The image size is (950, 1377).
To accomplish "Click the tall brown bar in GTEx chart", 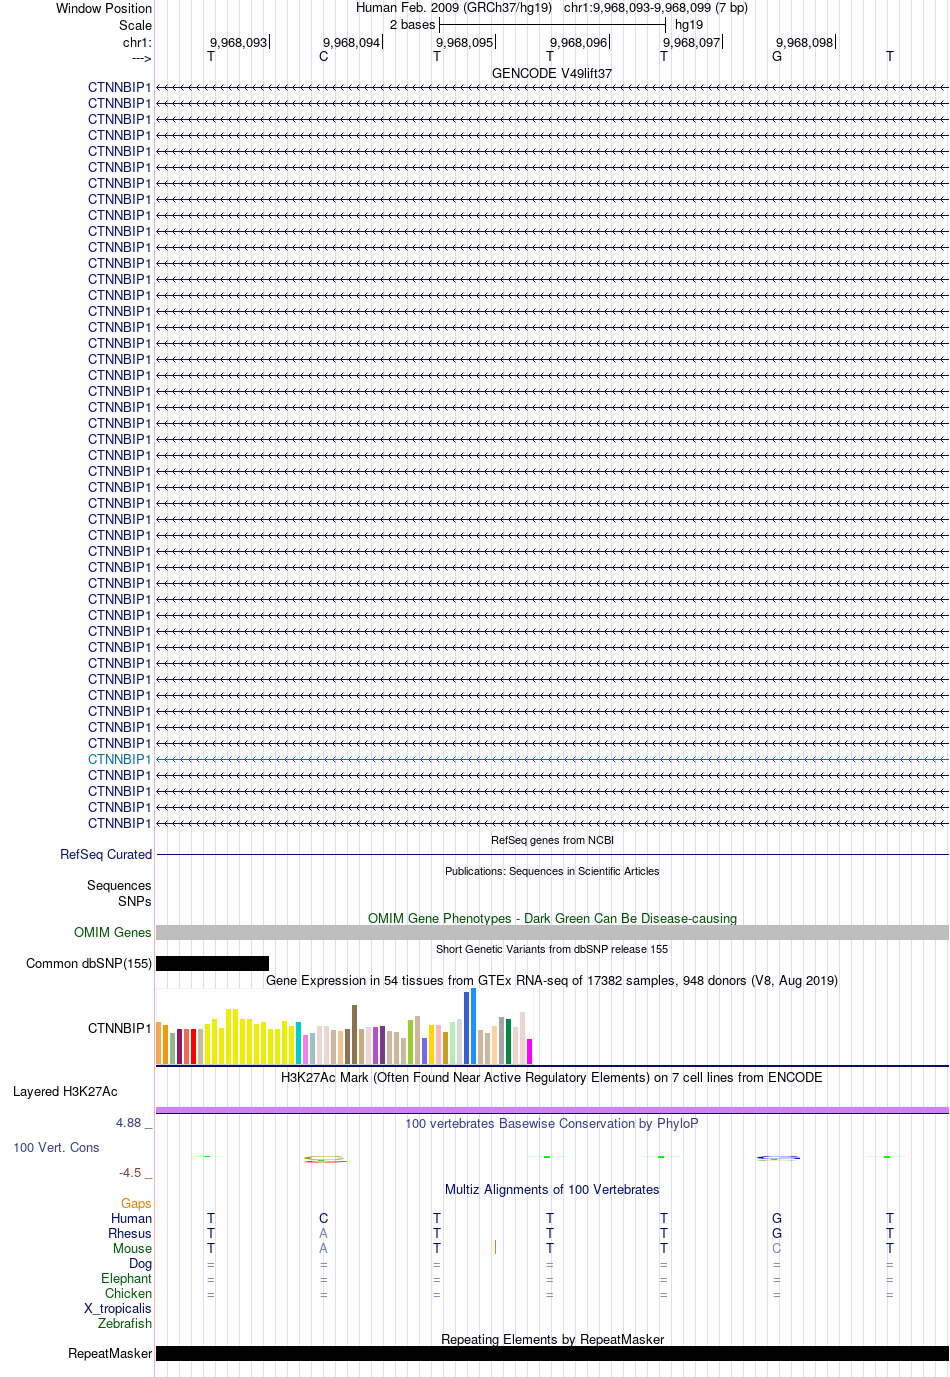I will click(x=354, y=1035).
